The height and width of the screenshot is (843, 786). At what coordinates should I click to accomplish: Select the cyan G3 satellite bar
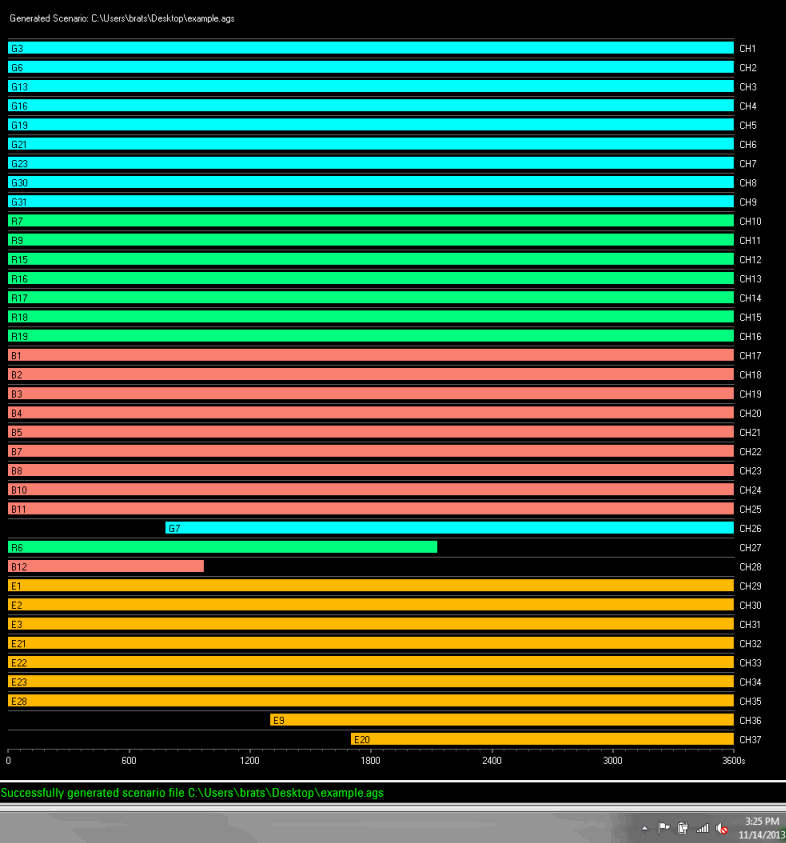(x=371, y=48)
